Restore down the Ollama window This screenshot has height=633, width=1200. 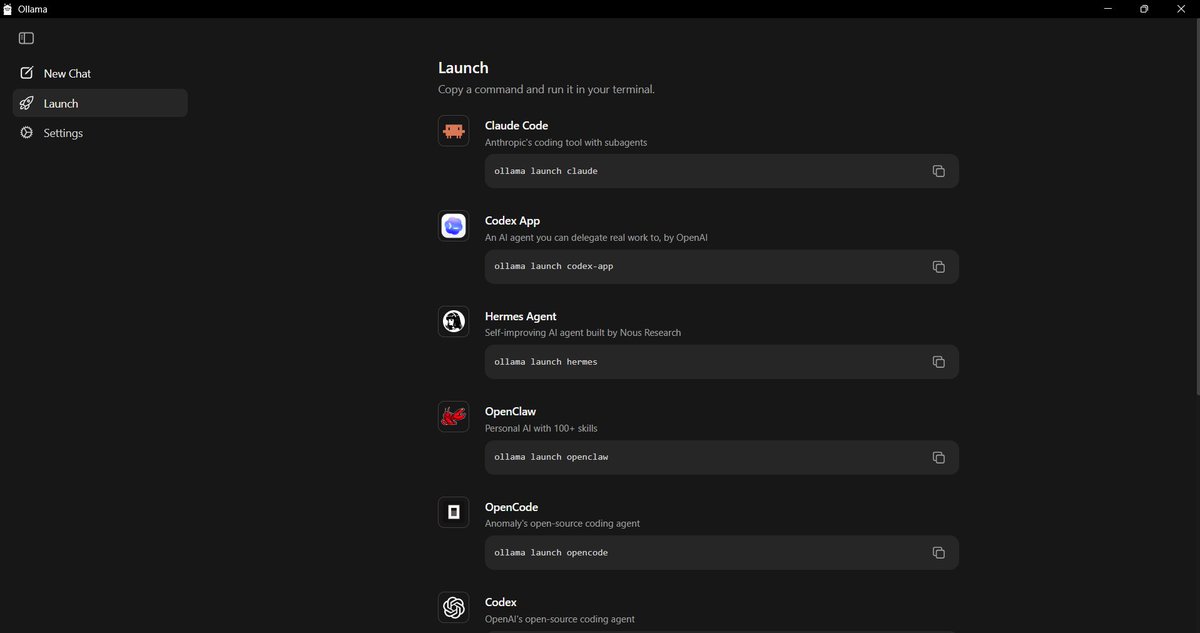pyautogui.click(x=1144, y=9)
